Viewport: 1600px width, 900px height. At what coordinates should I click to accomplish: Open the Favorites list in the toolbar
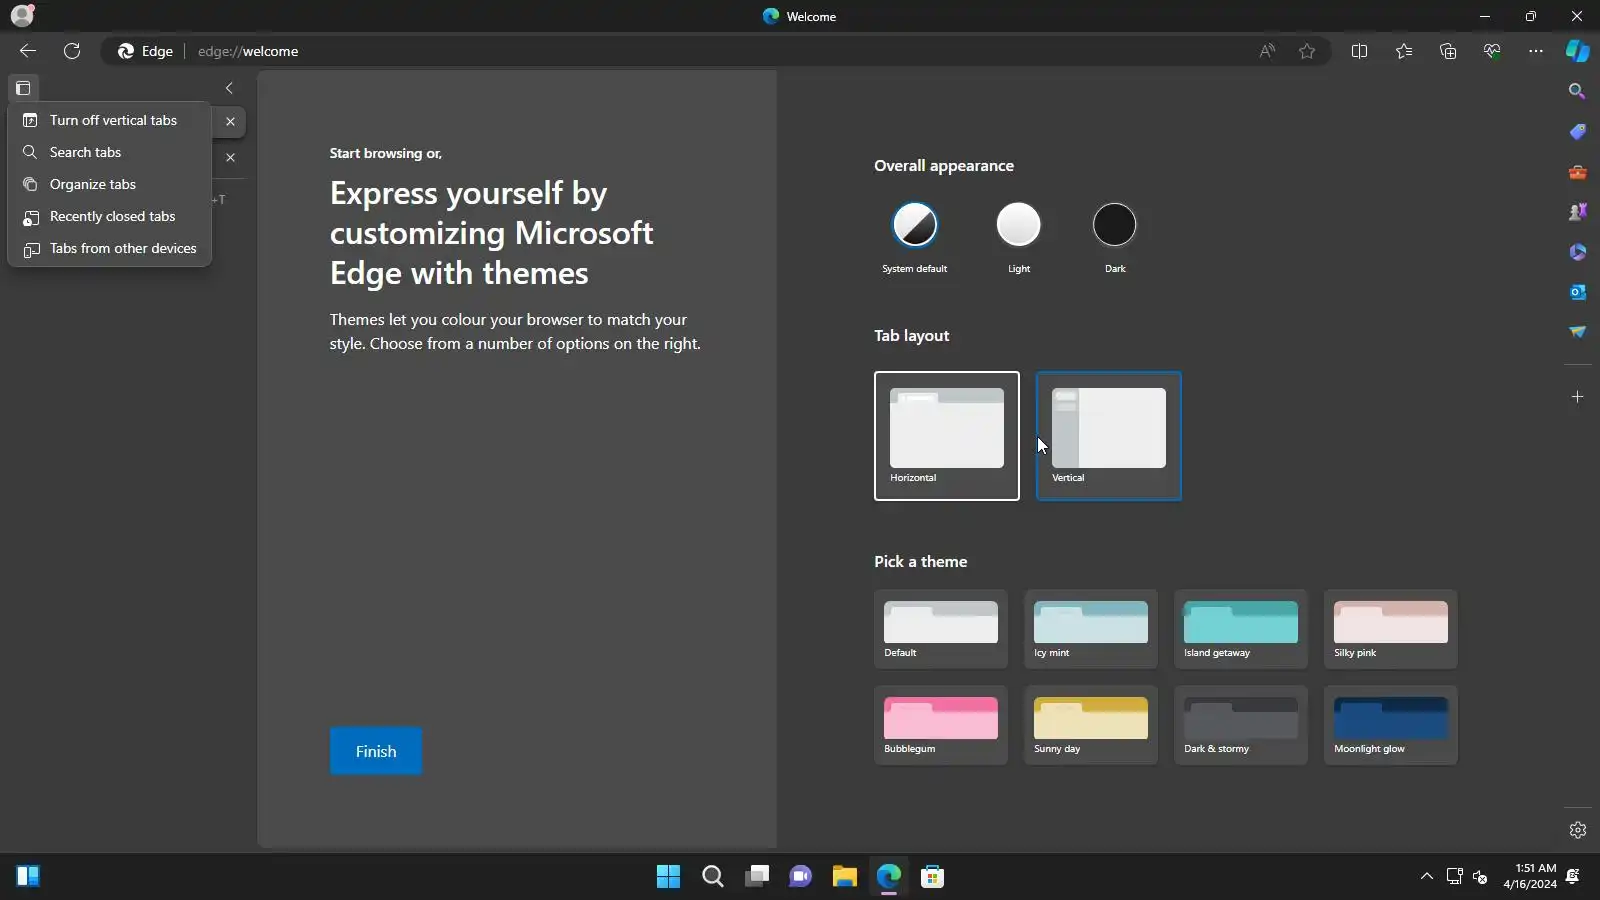[x=1404, y=51]
